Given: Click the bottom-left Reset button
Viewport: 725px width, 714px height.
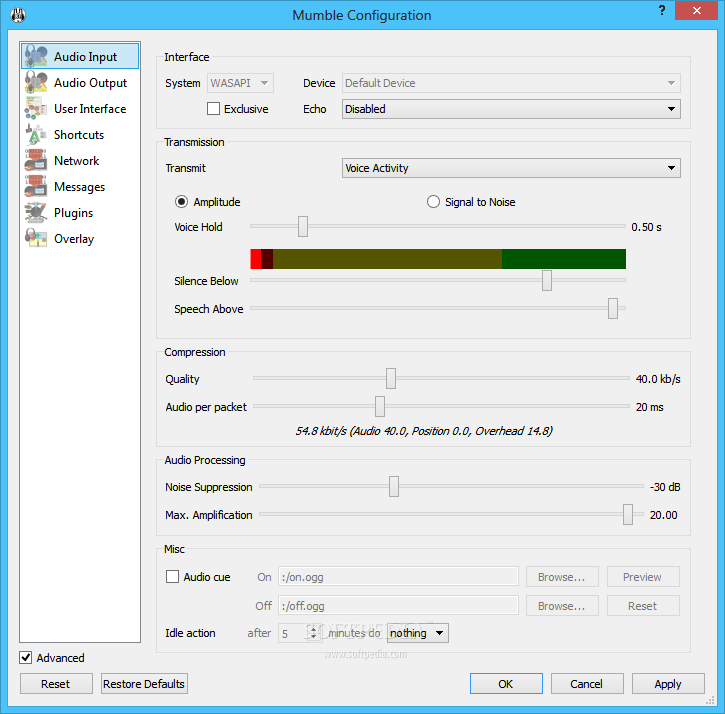Looking at the screenshot, I should tap(56, 683).
